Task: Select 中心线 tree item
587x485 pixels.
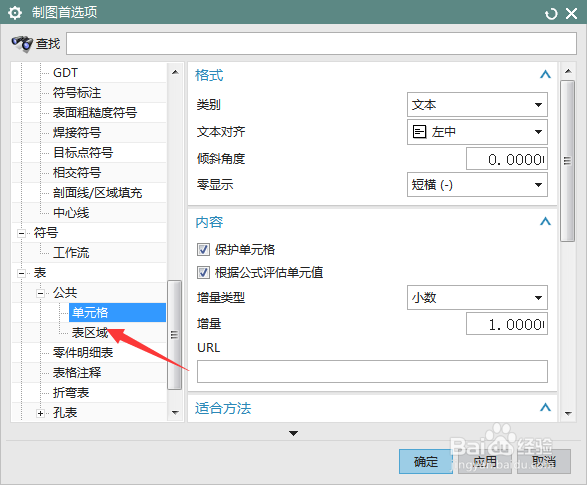Action: pos(71,213)
